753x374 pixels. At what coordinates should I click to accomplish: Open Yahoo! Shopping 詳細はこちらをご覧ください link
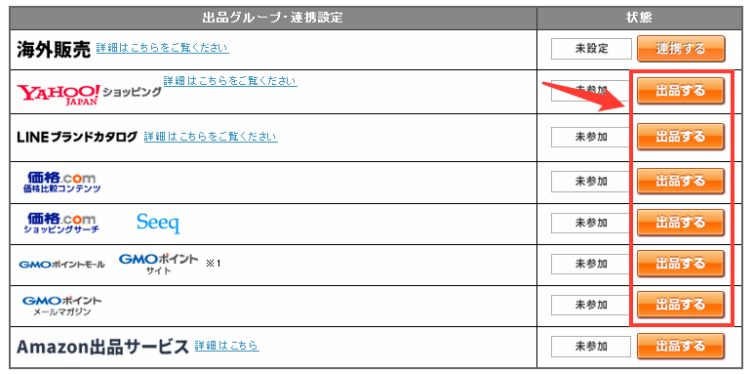[x=230, y=81]
